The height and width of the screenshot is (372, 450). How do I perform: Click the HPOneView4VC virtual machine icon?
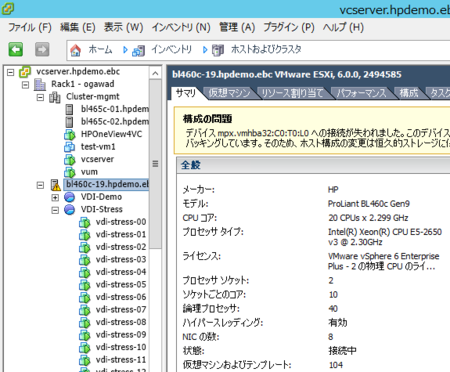[69, 135]
